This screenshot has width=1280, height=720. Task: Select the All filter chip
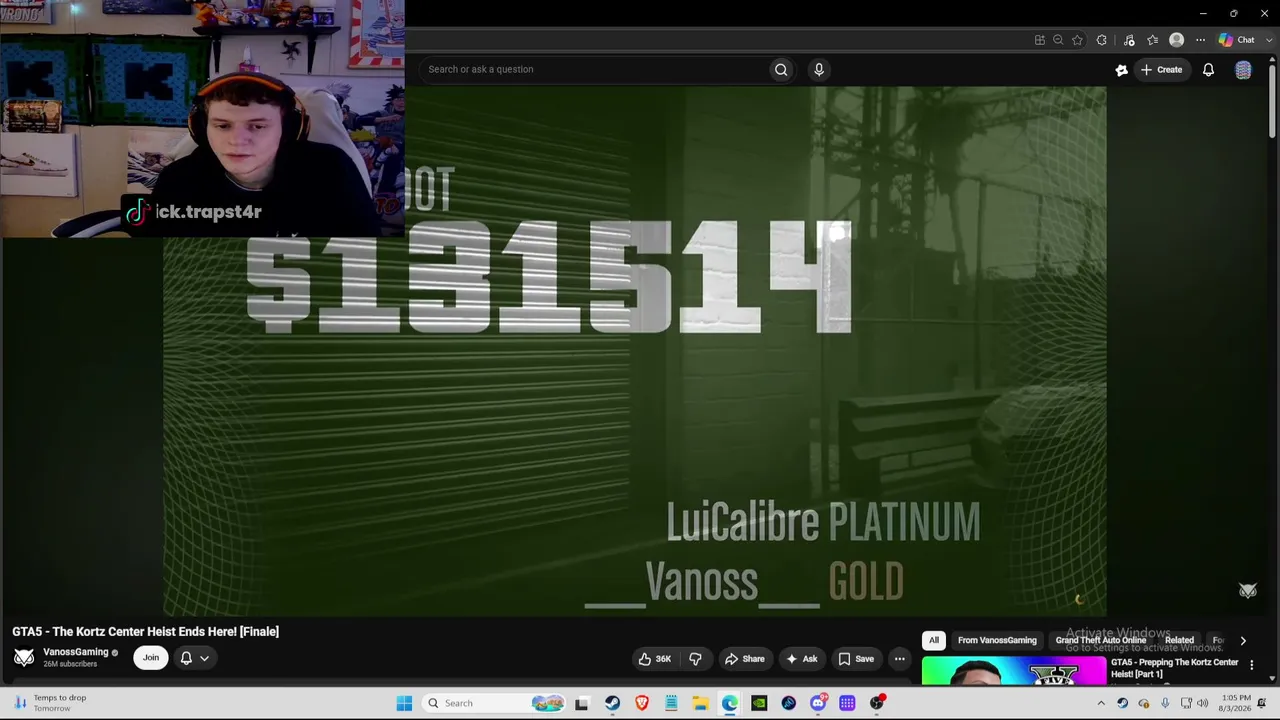[934, 640]
